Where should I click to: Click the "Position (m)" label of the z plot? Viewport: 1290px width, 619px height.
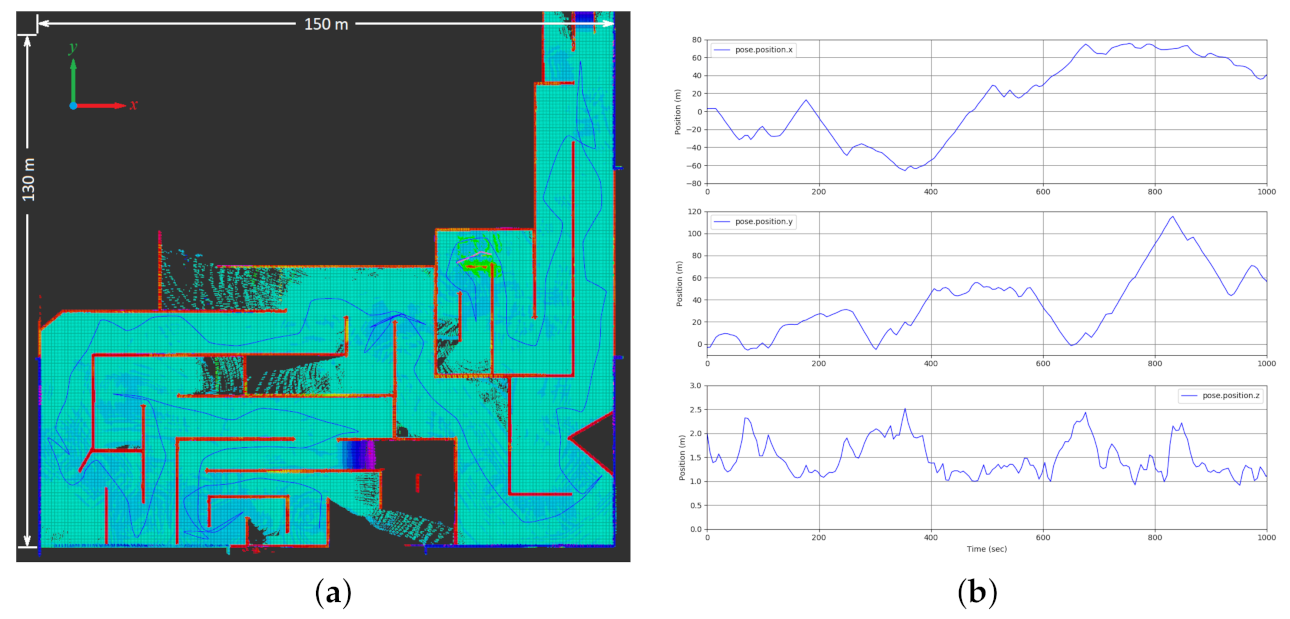(x=679, y=457)
